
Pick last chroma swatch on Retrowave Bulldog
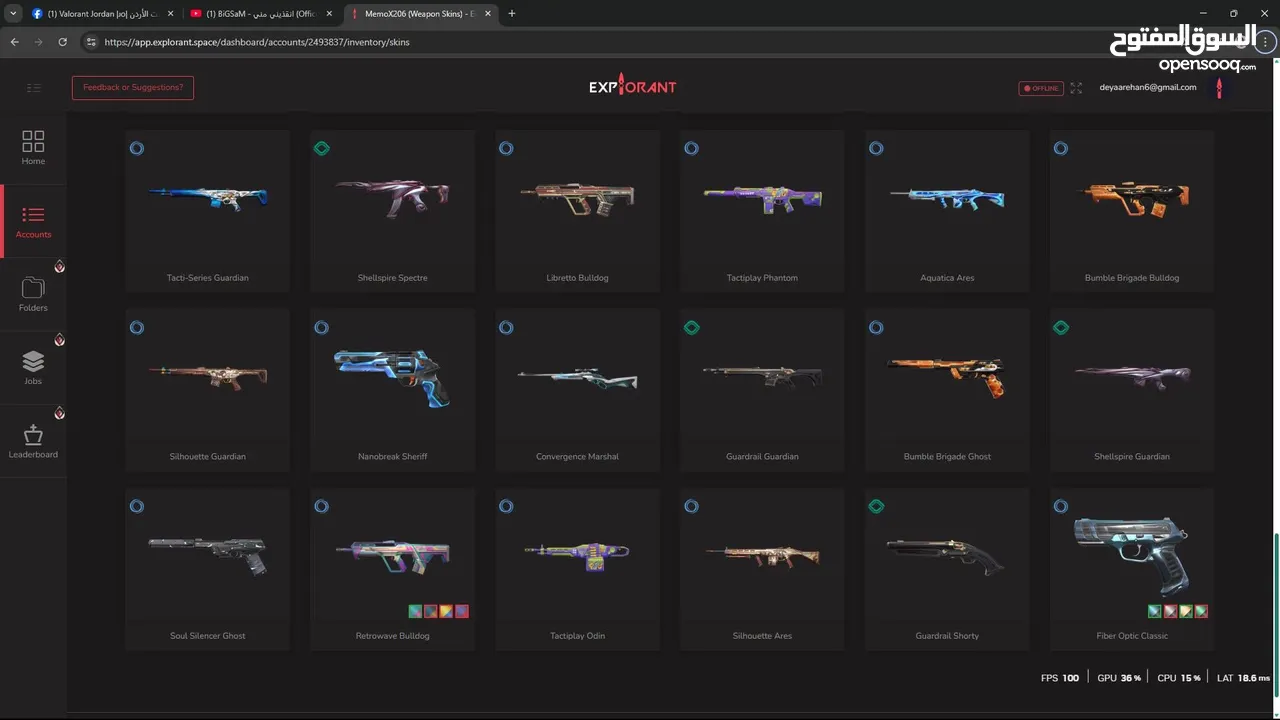coord(462,611)
